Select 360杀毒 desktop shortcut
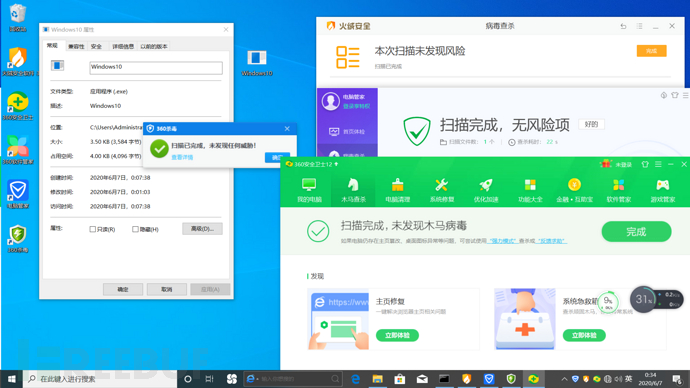 [18, 239]
